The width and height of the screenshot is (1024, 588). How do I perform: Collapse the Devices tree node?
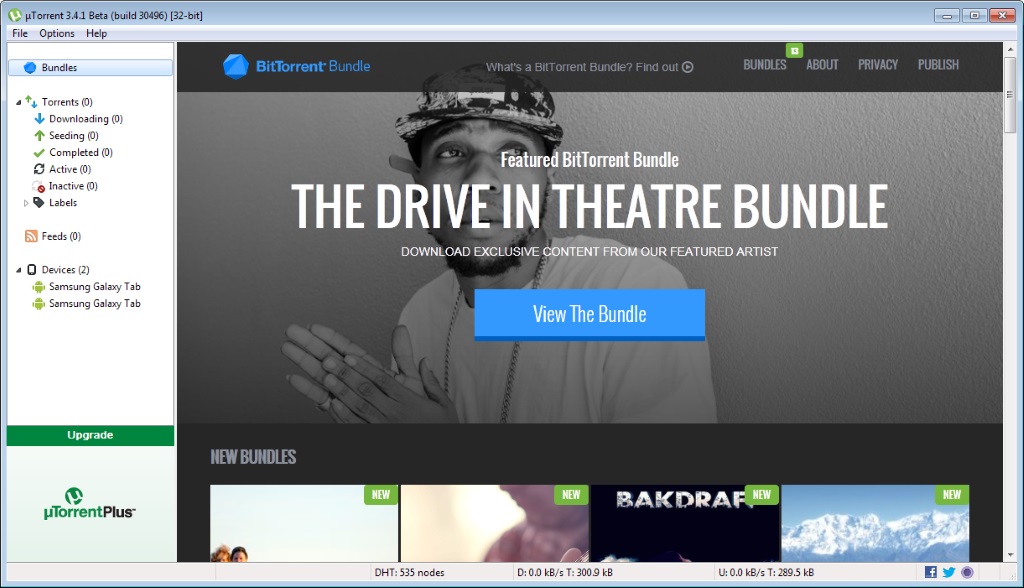(18, 270)
